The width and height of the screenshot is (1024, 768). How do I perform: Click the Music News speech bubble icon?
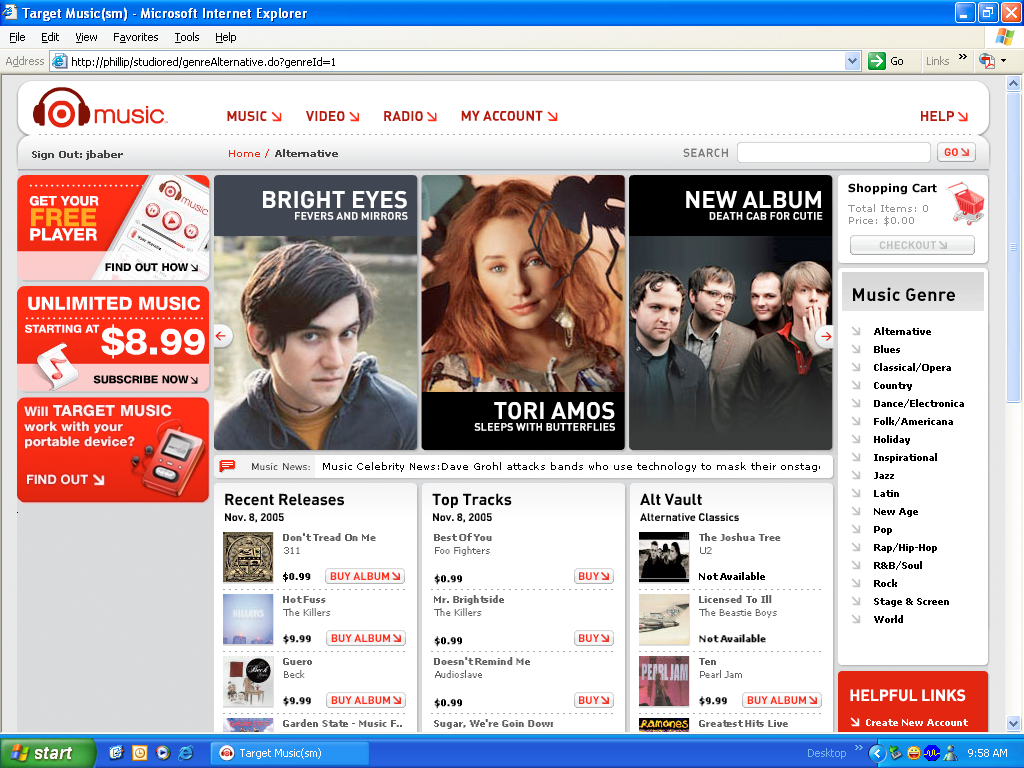point(227,466)
